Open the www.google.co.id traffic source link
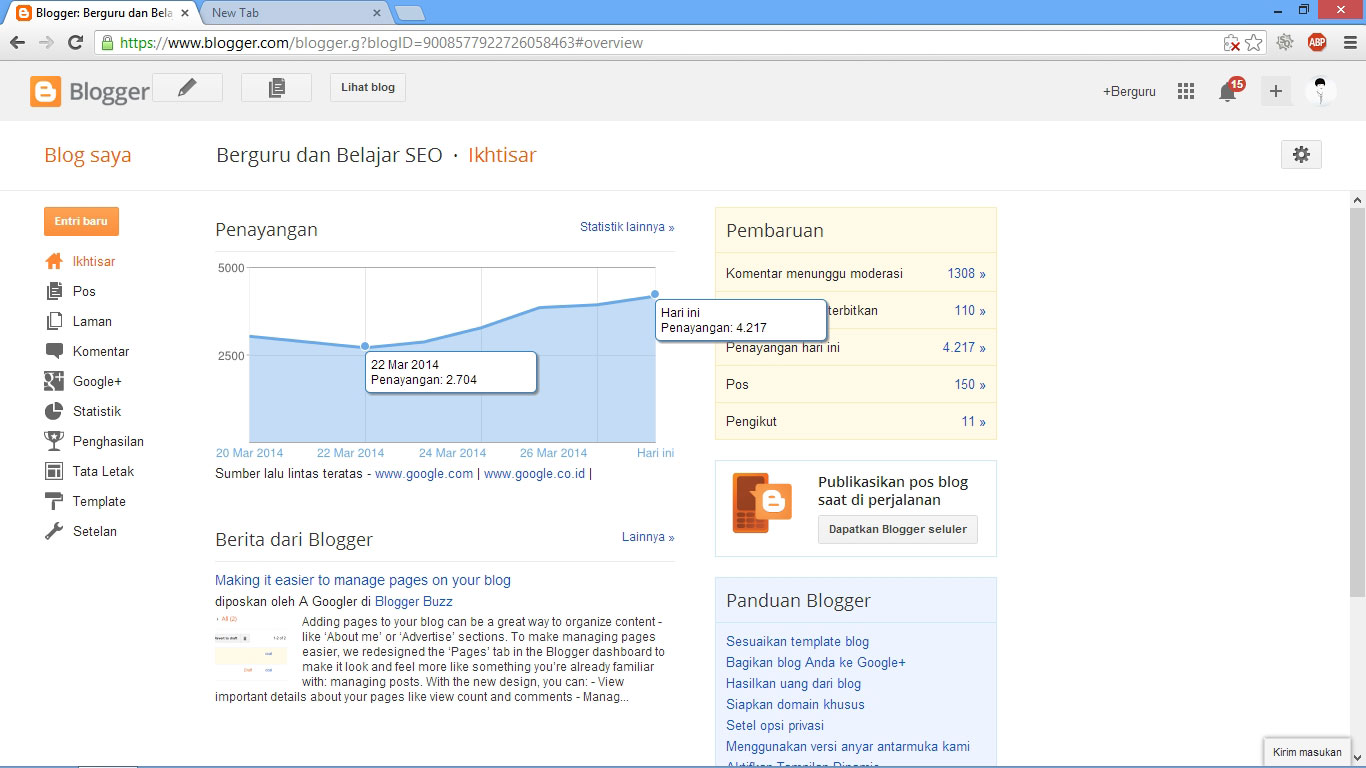1366x768 pixels. pyautogui.click(x=534, y=474)
